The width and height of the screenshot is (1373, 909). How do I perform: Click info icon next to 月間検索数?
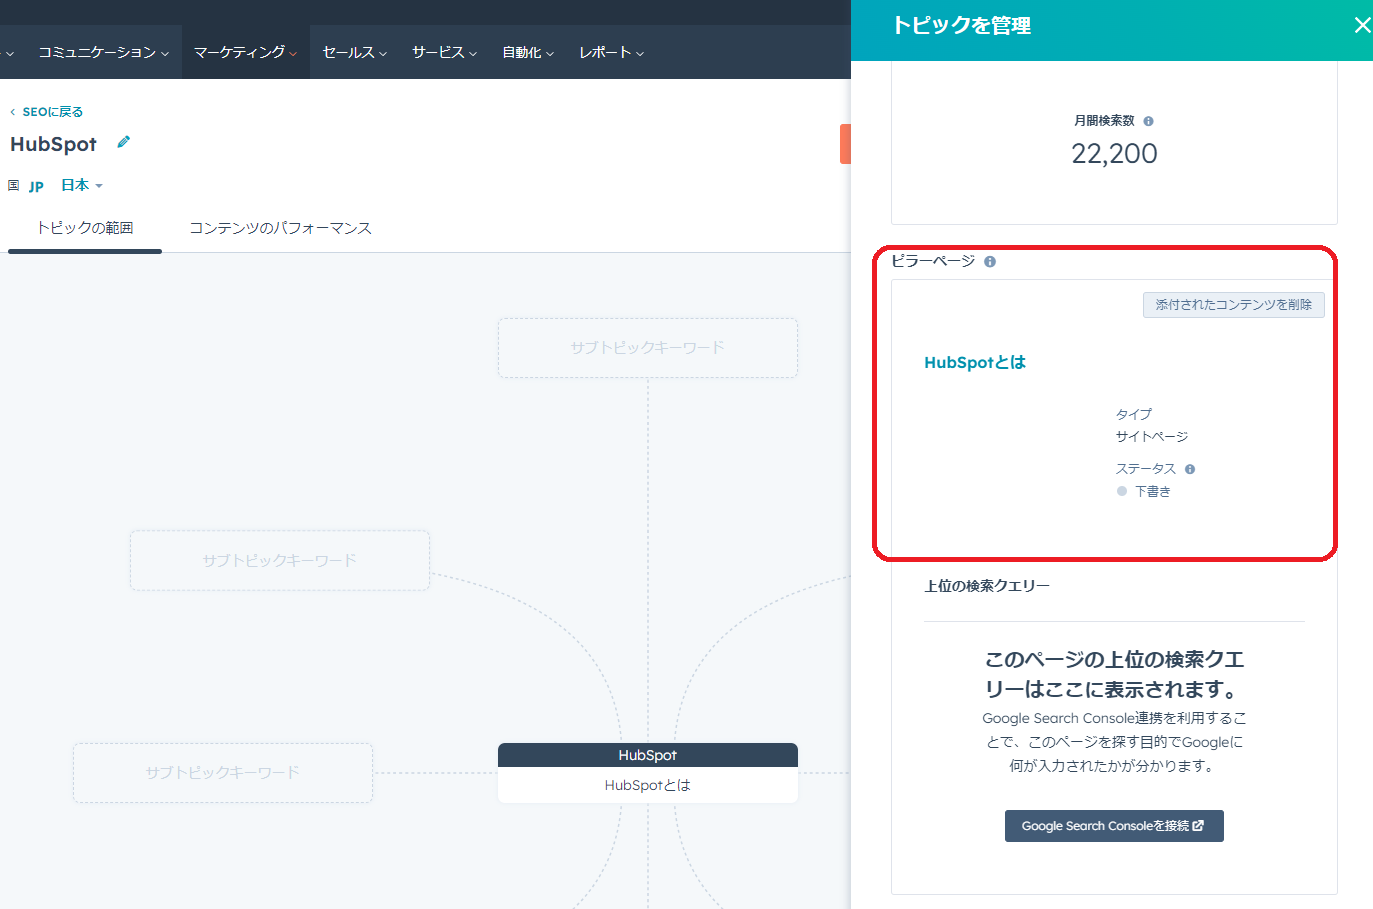[x=1148, y=121]
